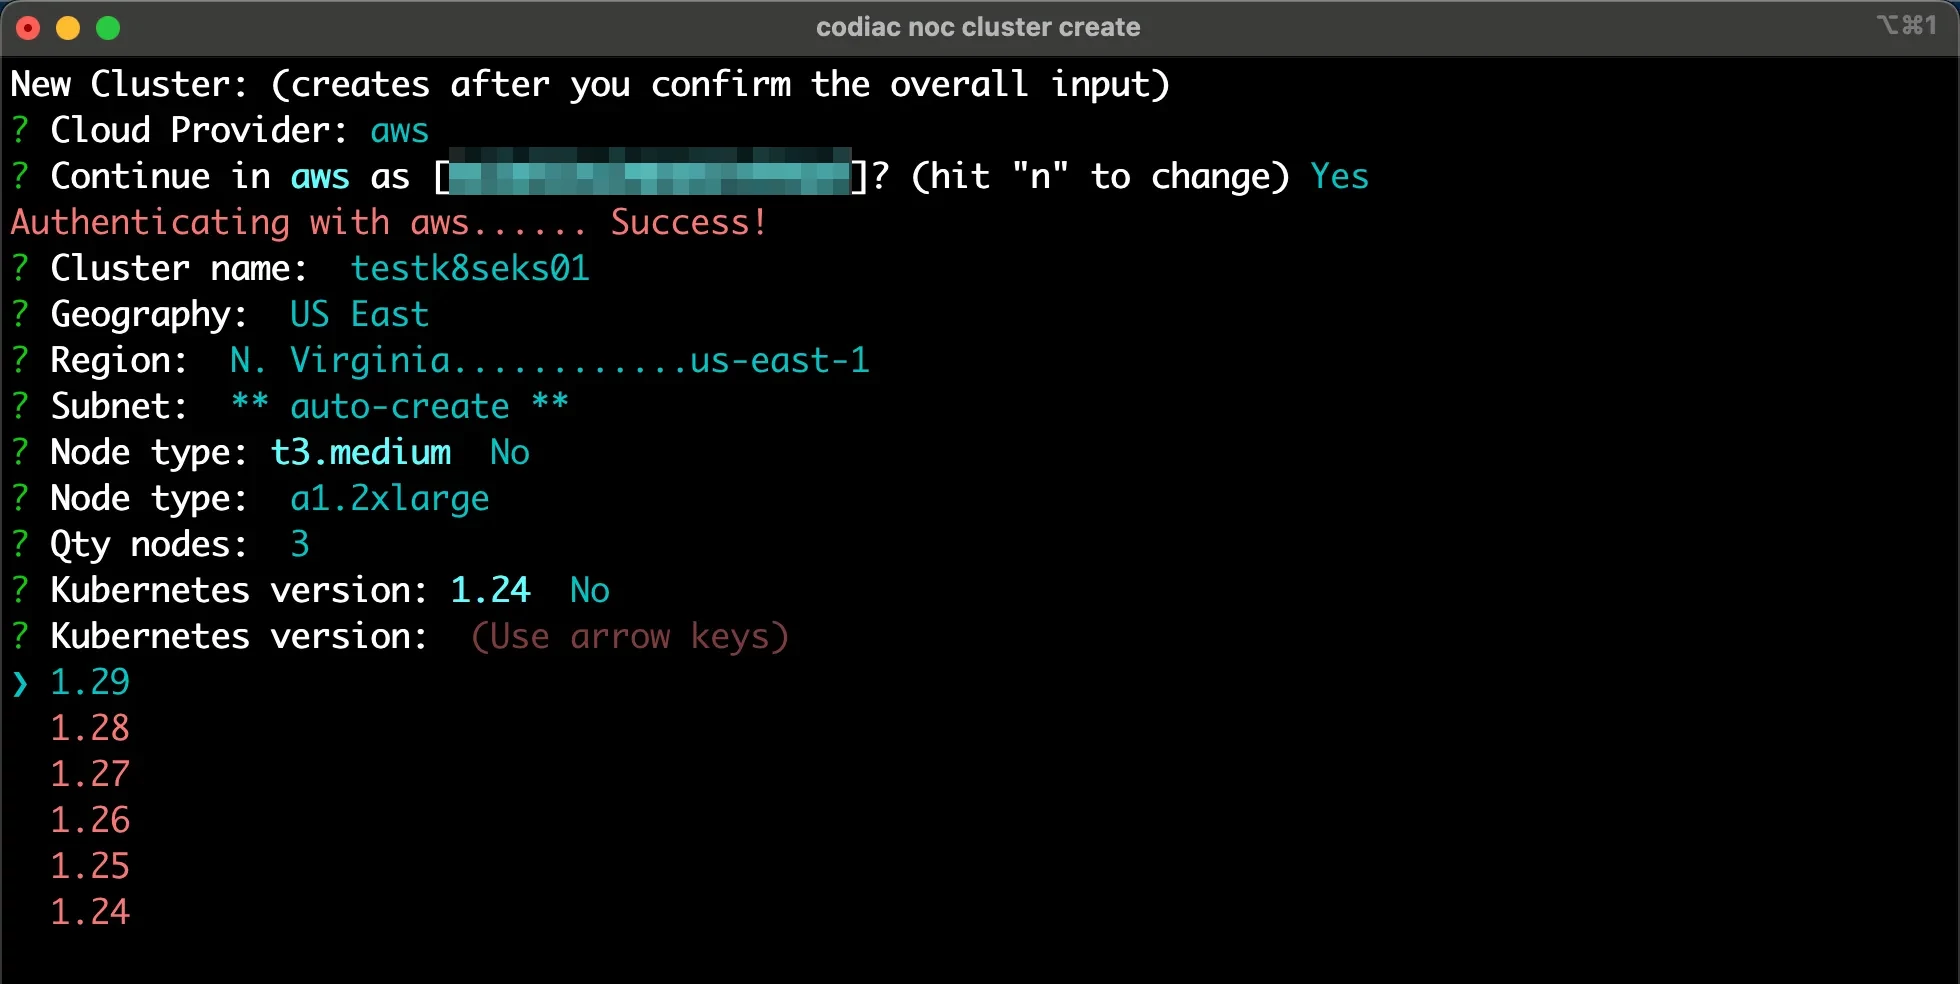Image resolution: width=1960 pixels, height=984 pixels.
Task: Select Kubernetes version 1.29 option
Action: pyautogui.click(x=90, y=682)
